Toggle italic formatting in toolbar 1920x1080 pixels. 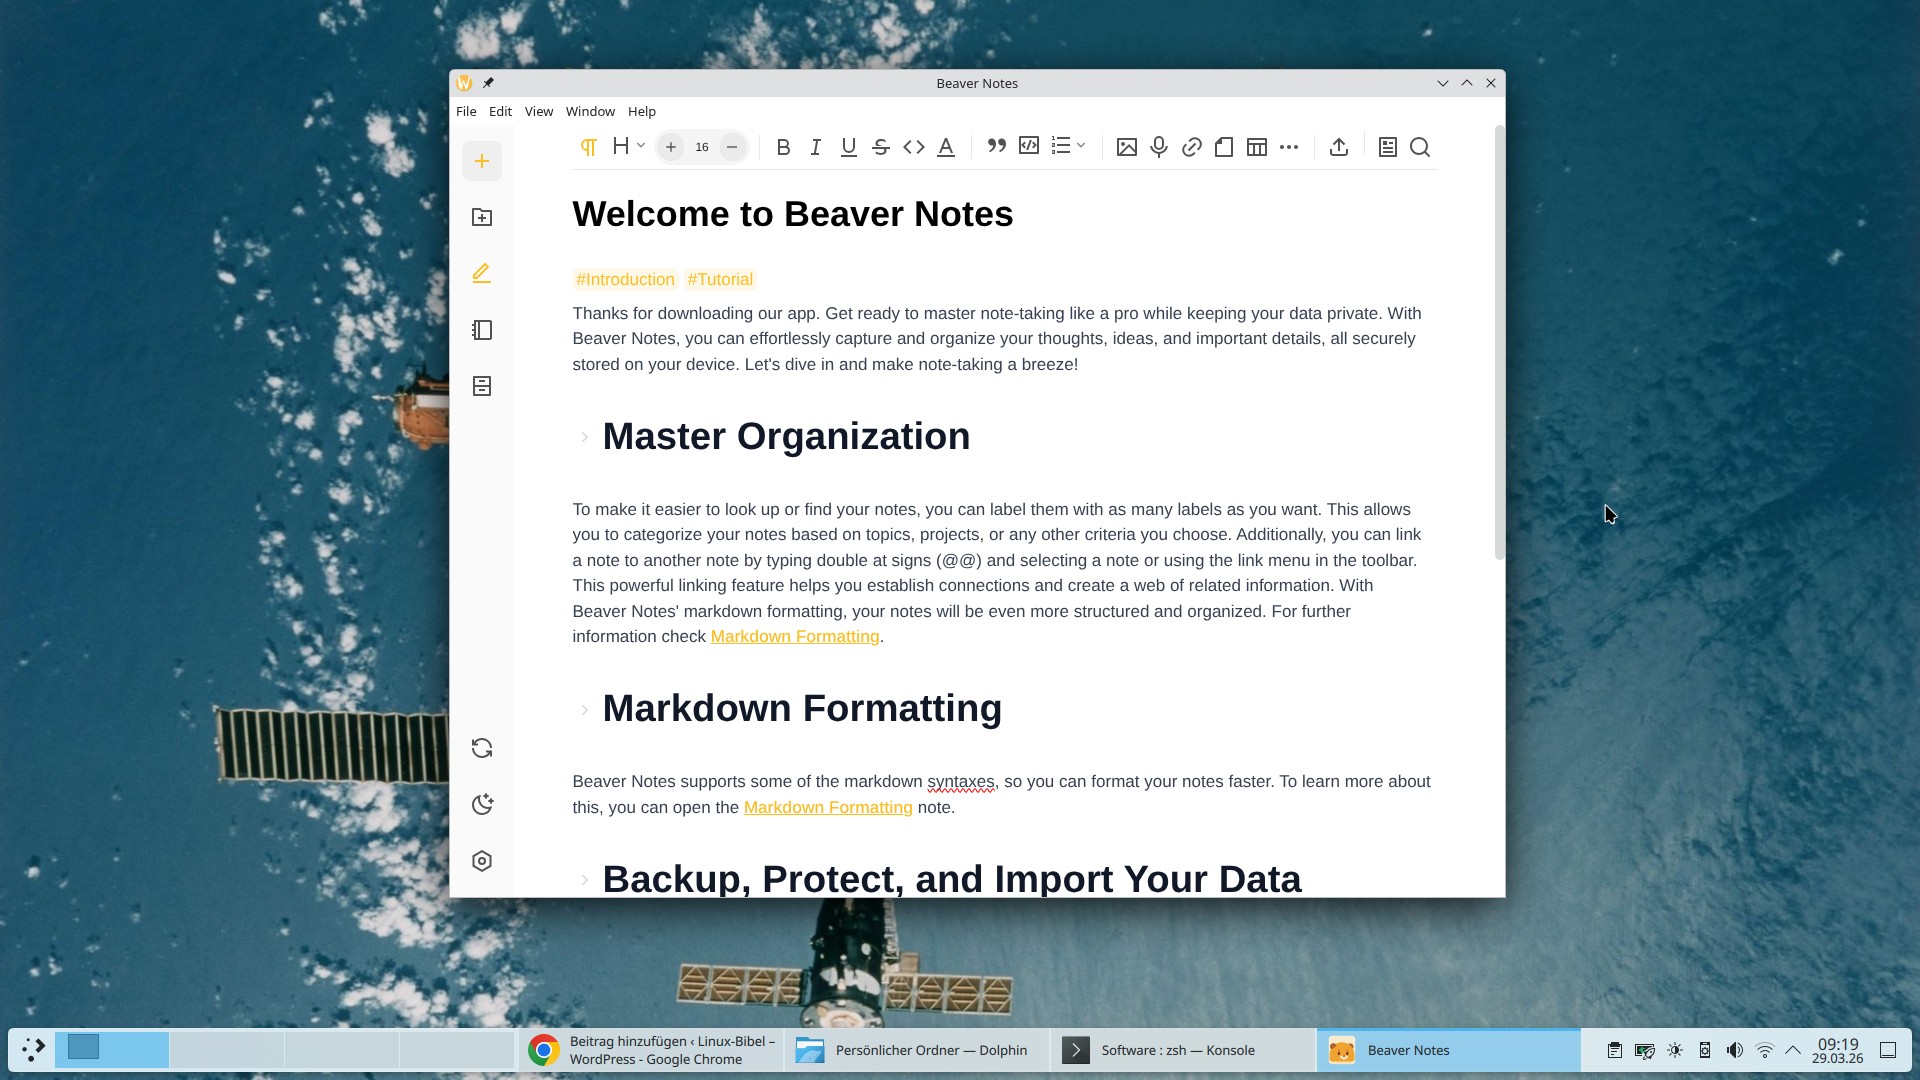point(815,147)
